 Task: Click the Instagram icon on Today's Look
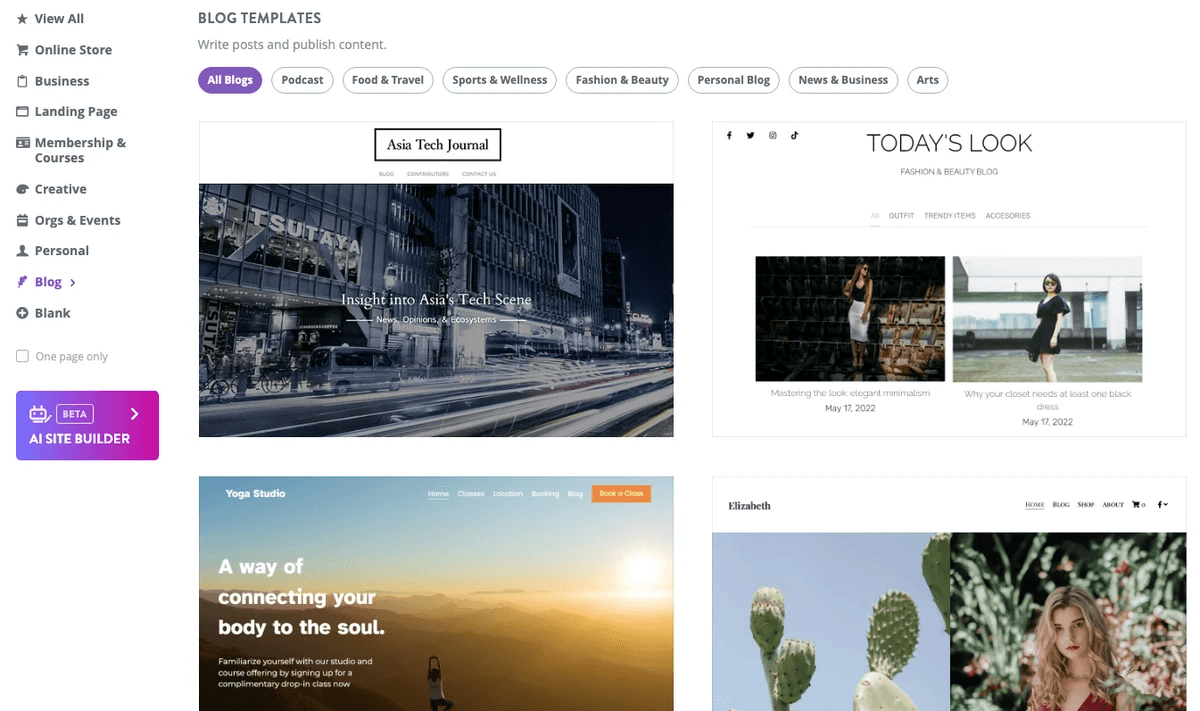tap(772, 134)
